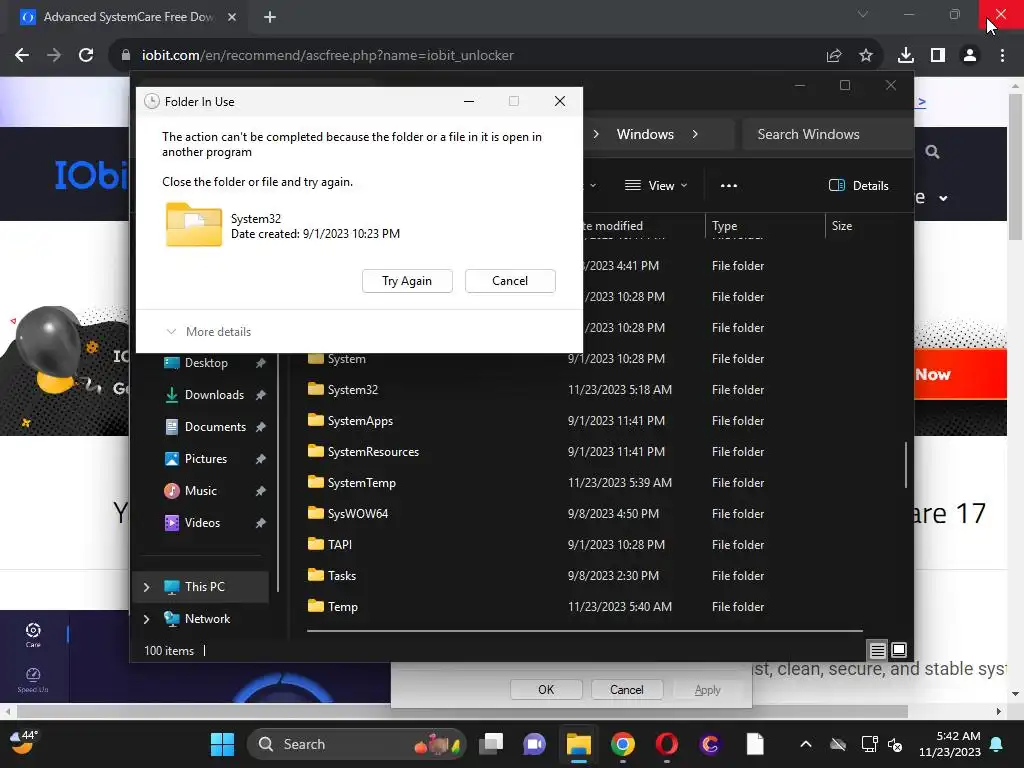Open Google Chrome from taskbar
This screenshot has width=1024, height=768.
pos(623,744)
